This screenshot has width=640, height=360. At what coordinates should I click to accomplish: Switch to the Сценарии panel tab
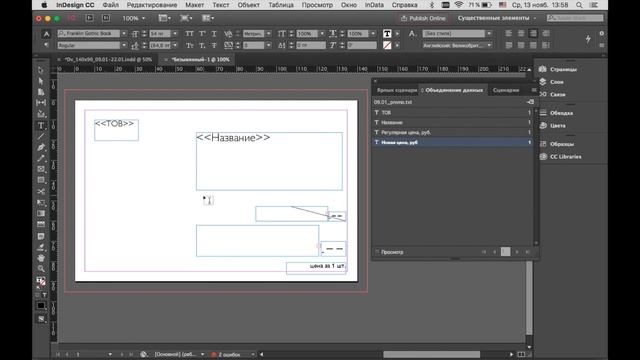pyautogui.click(x=505, y=90)
